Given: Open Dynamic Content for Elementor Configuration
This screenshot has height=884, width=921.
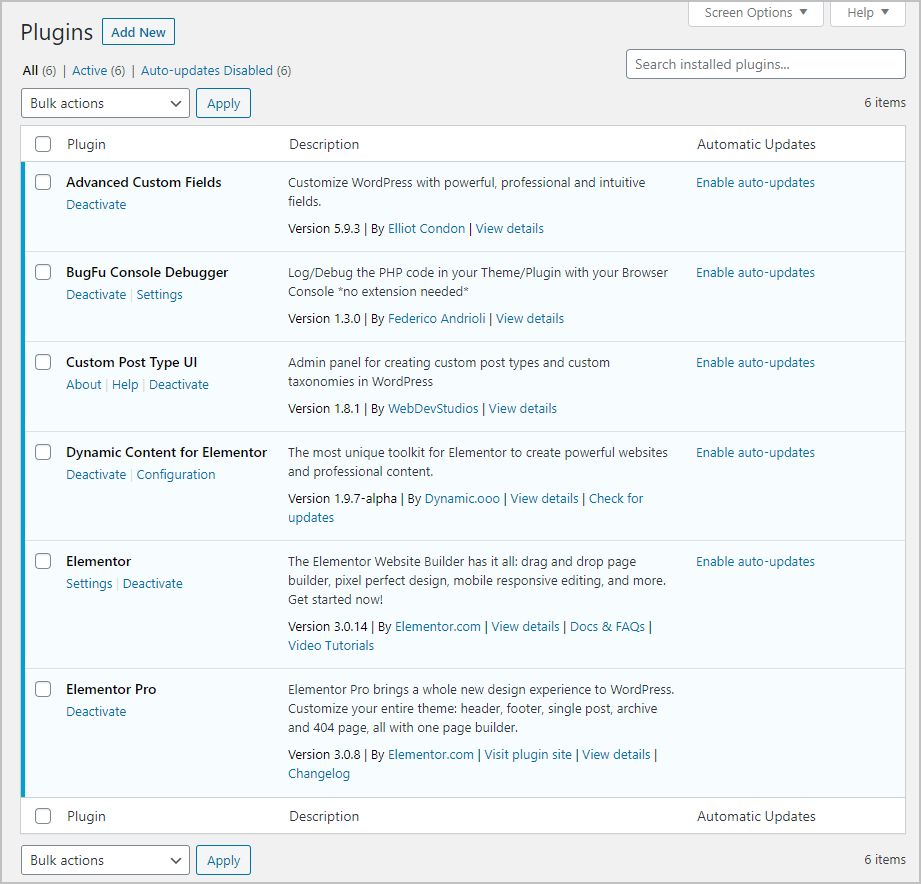Looking at the screenshot, I should pyautogui.click(x=176, y=474).
